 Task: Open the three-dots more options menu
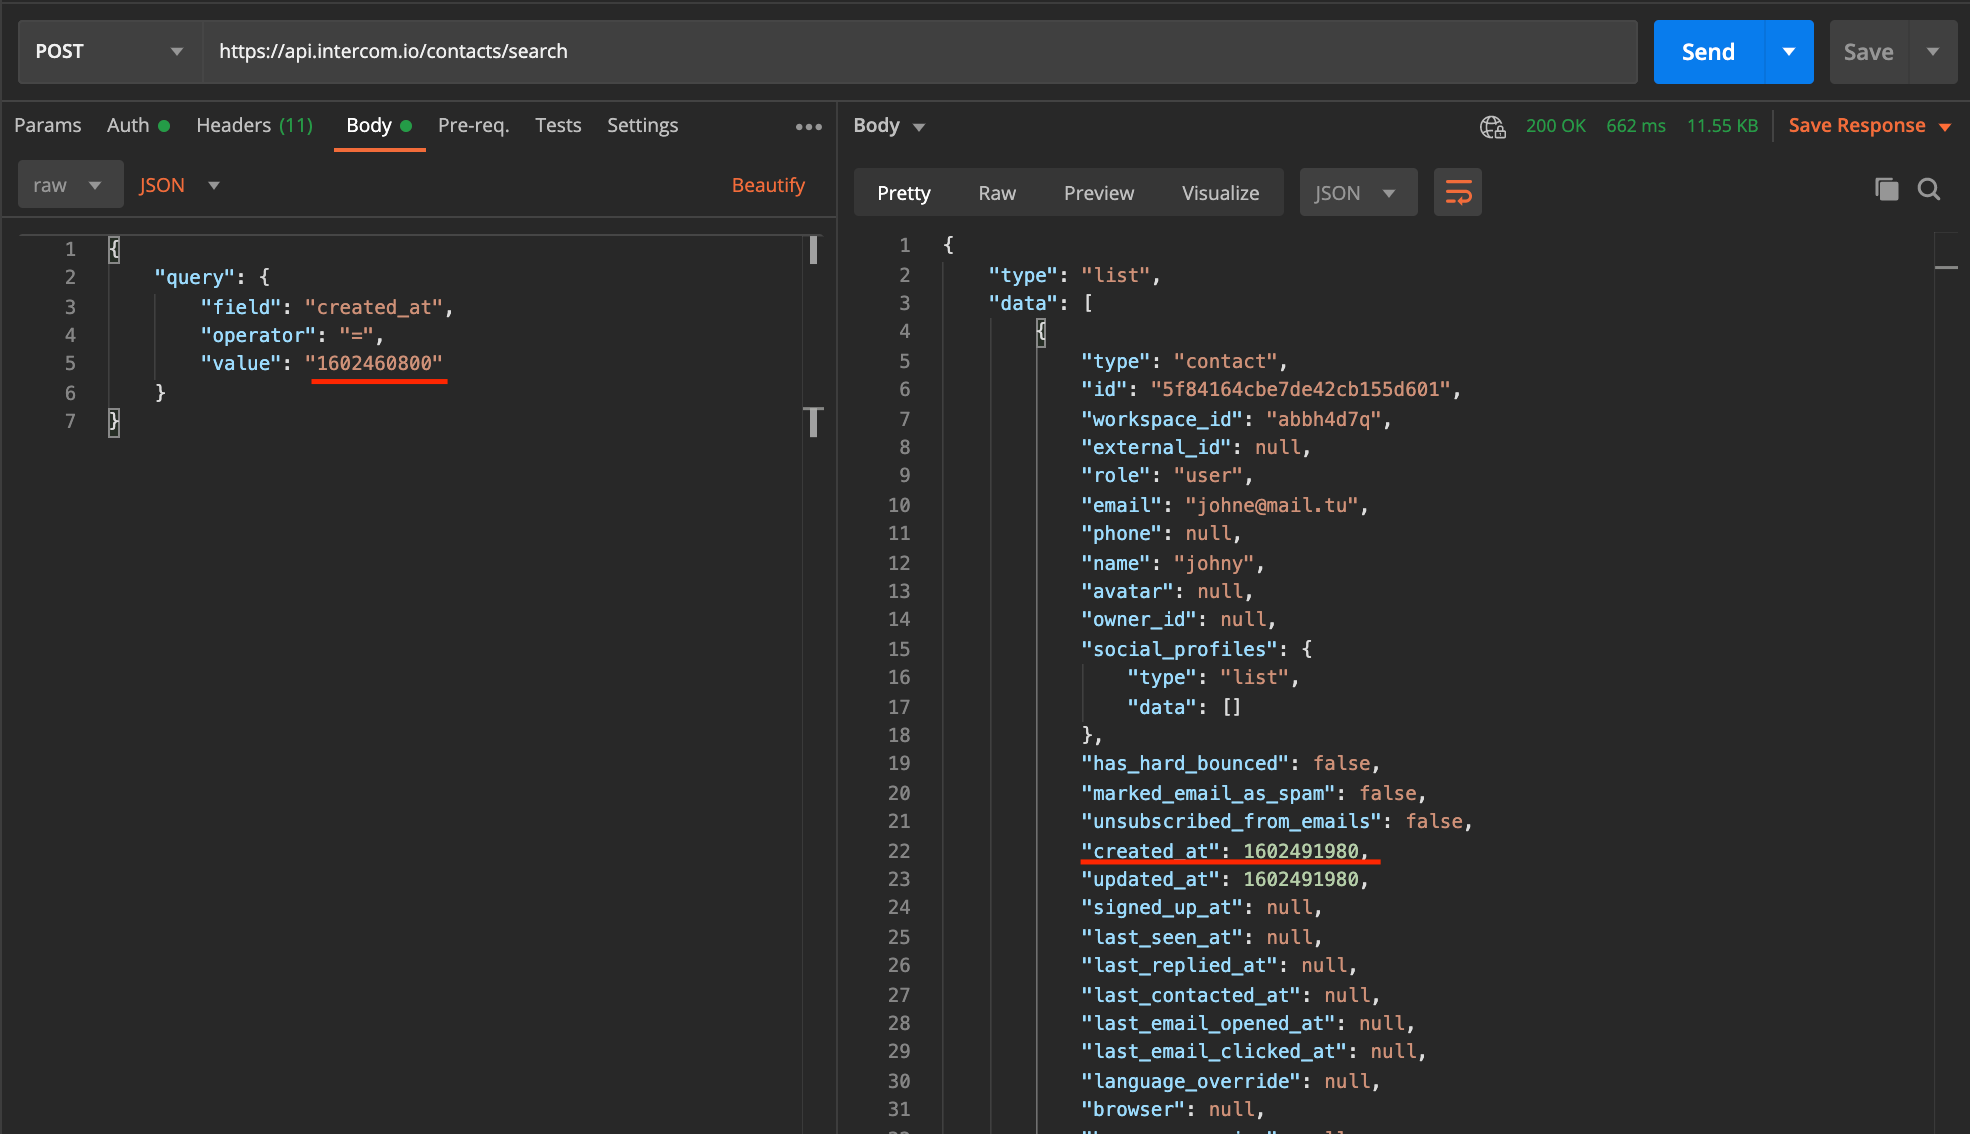(x=809, y=127)
